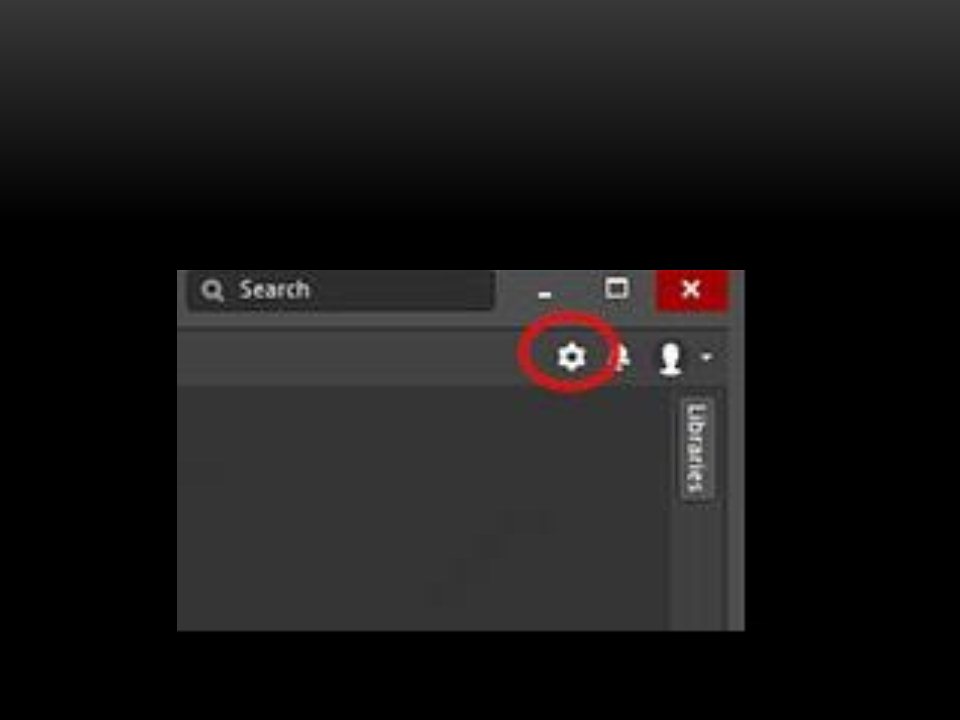Click gap between maximize and close buttons

tap(643, 289)
